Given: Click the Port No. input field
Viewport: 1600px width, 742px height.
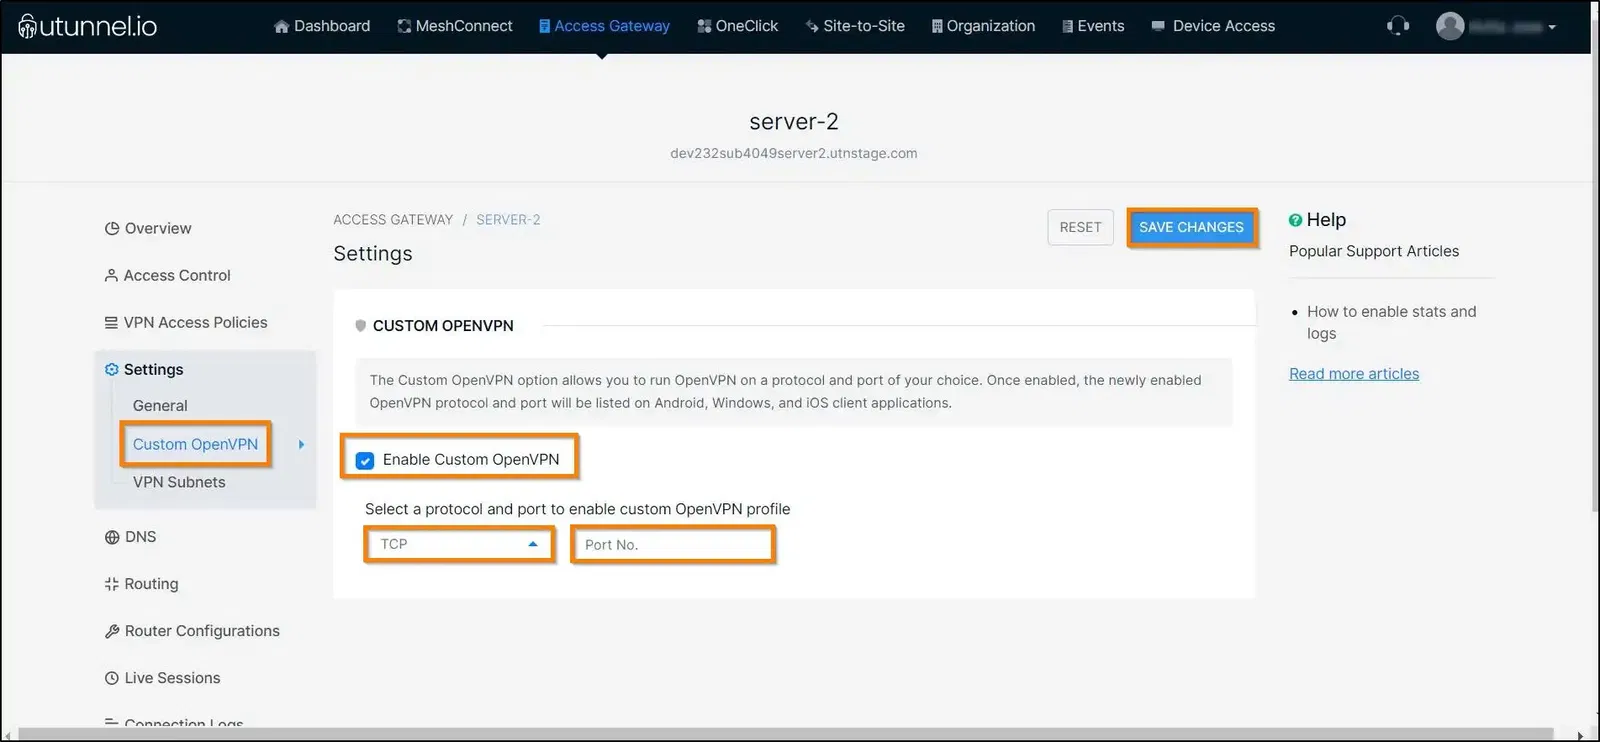Looking at the screenshot, I should [673, 545].
